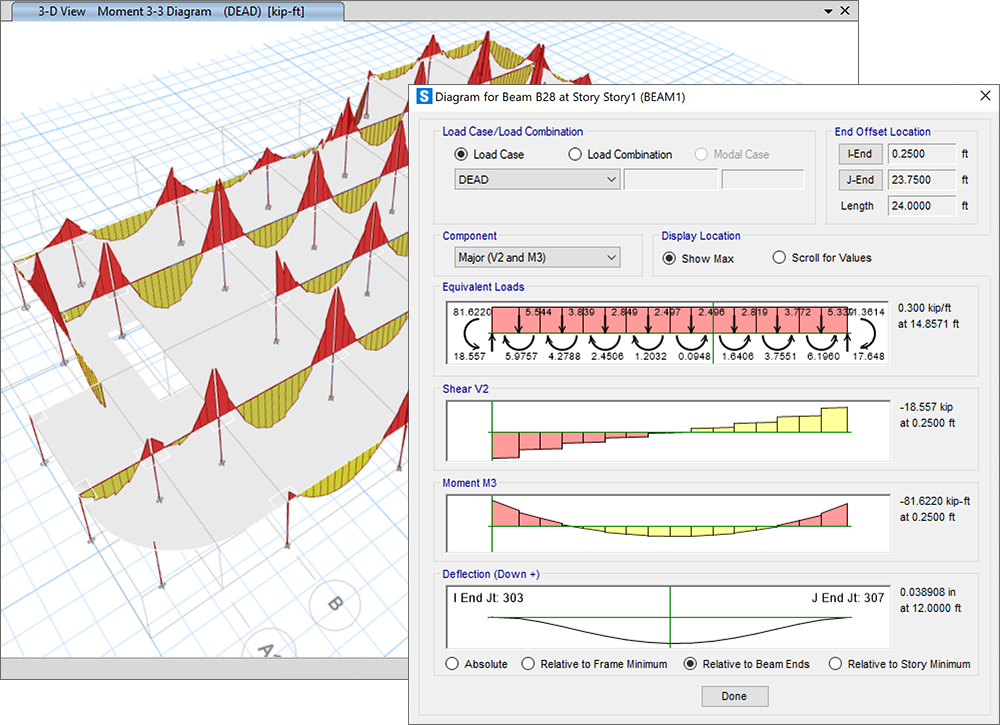Set deflection to Absolute

tap(453, 664)
